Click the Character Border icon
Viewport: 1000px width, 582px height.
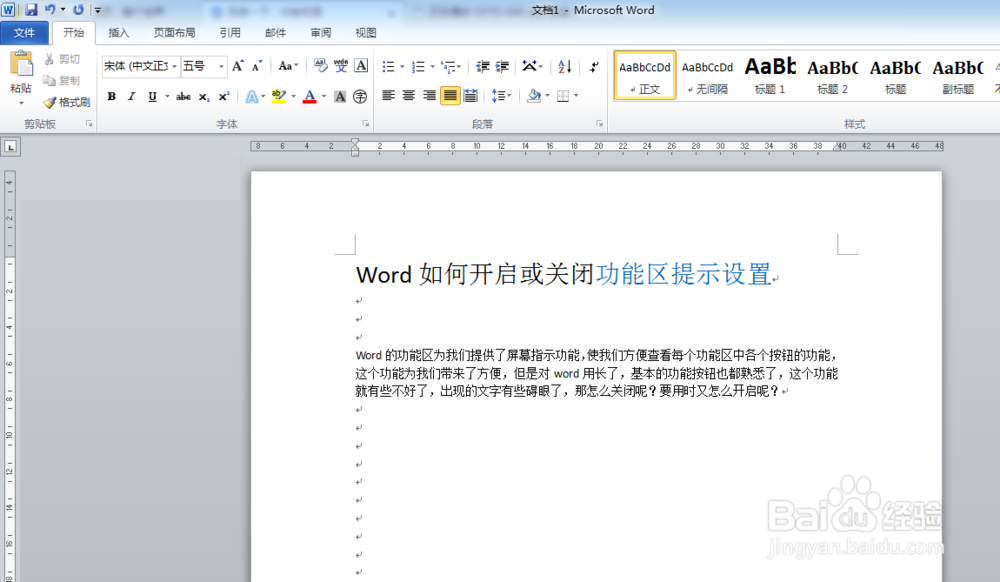pos(361,66)
